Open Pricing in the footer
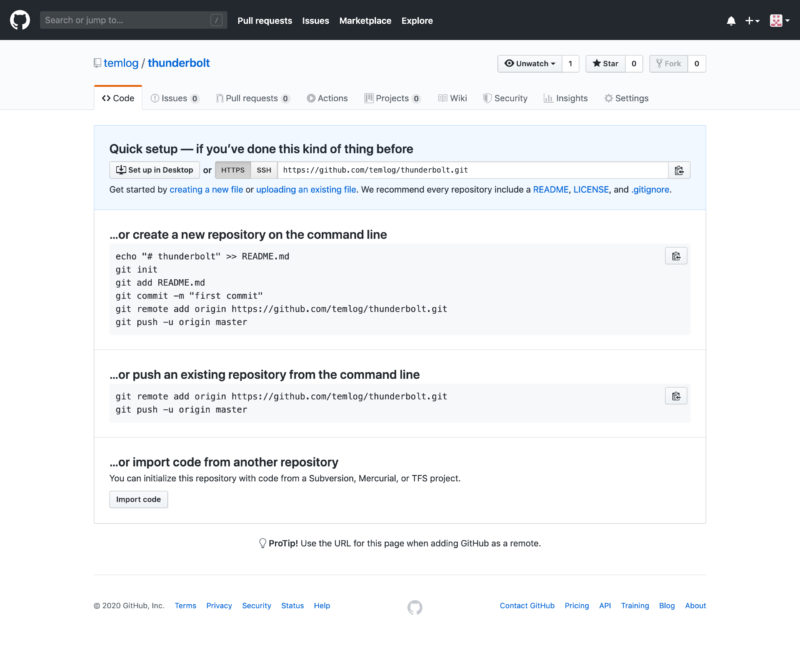 [577, 606]
